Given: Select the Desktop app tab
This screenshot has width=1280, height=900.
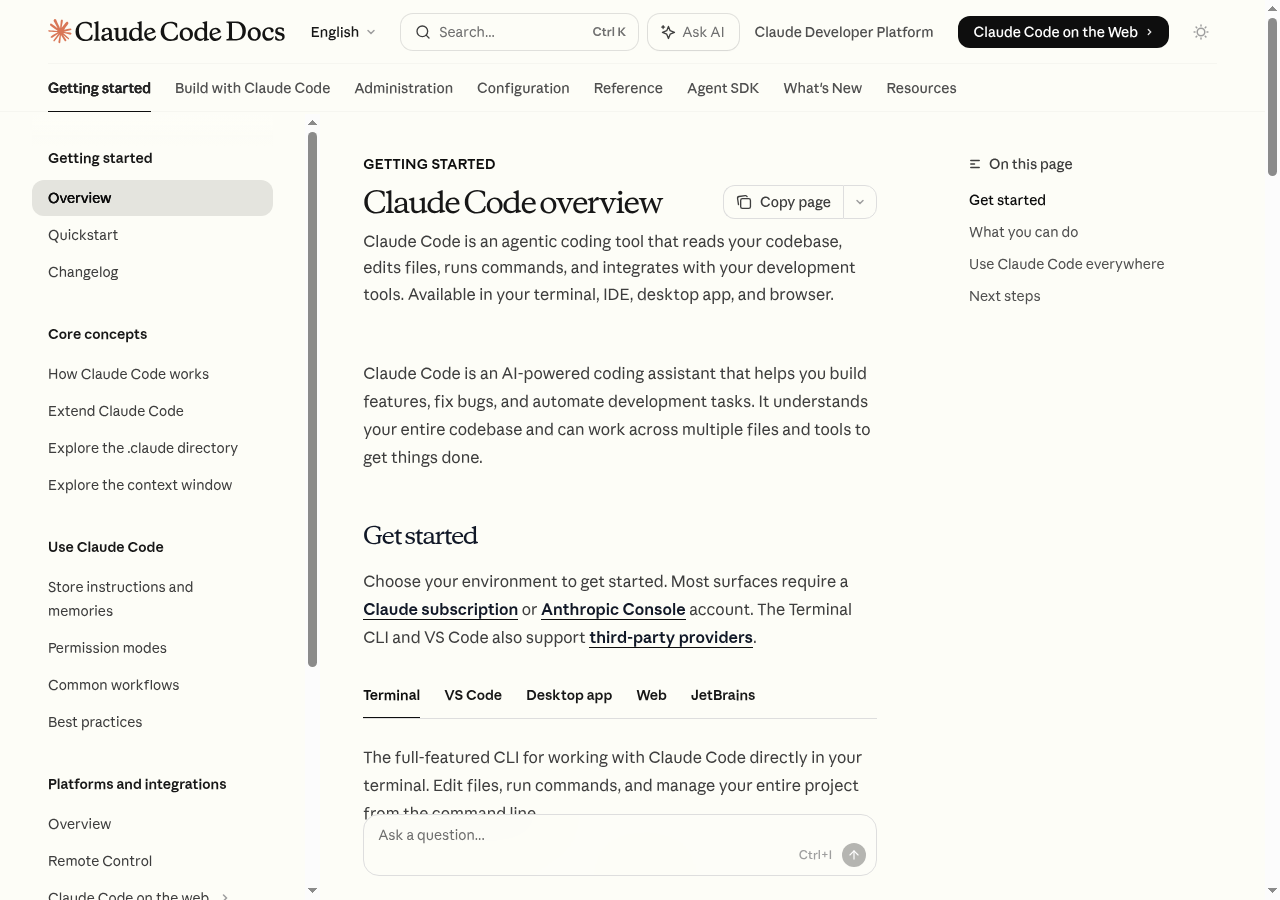Looking at the screenshot, I should coord(569,695).
